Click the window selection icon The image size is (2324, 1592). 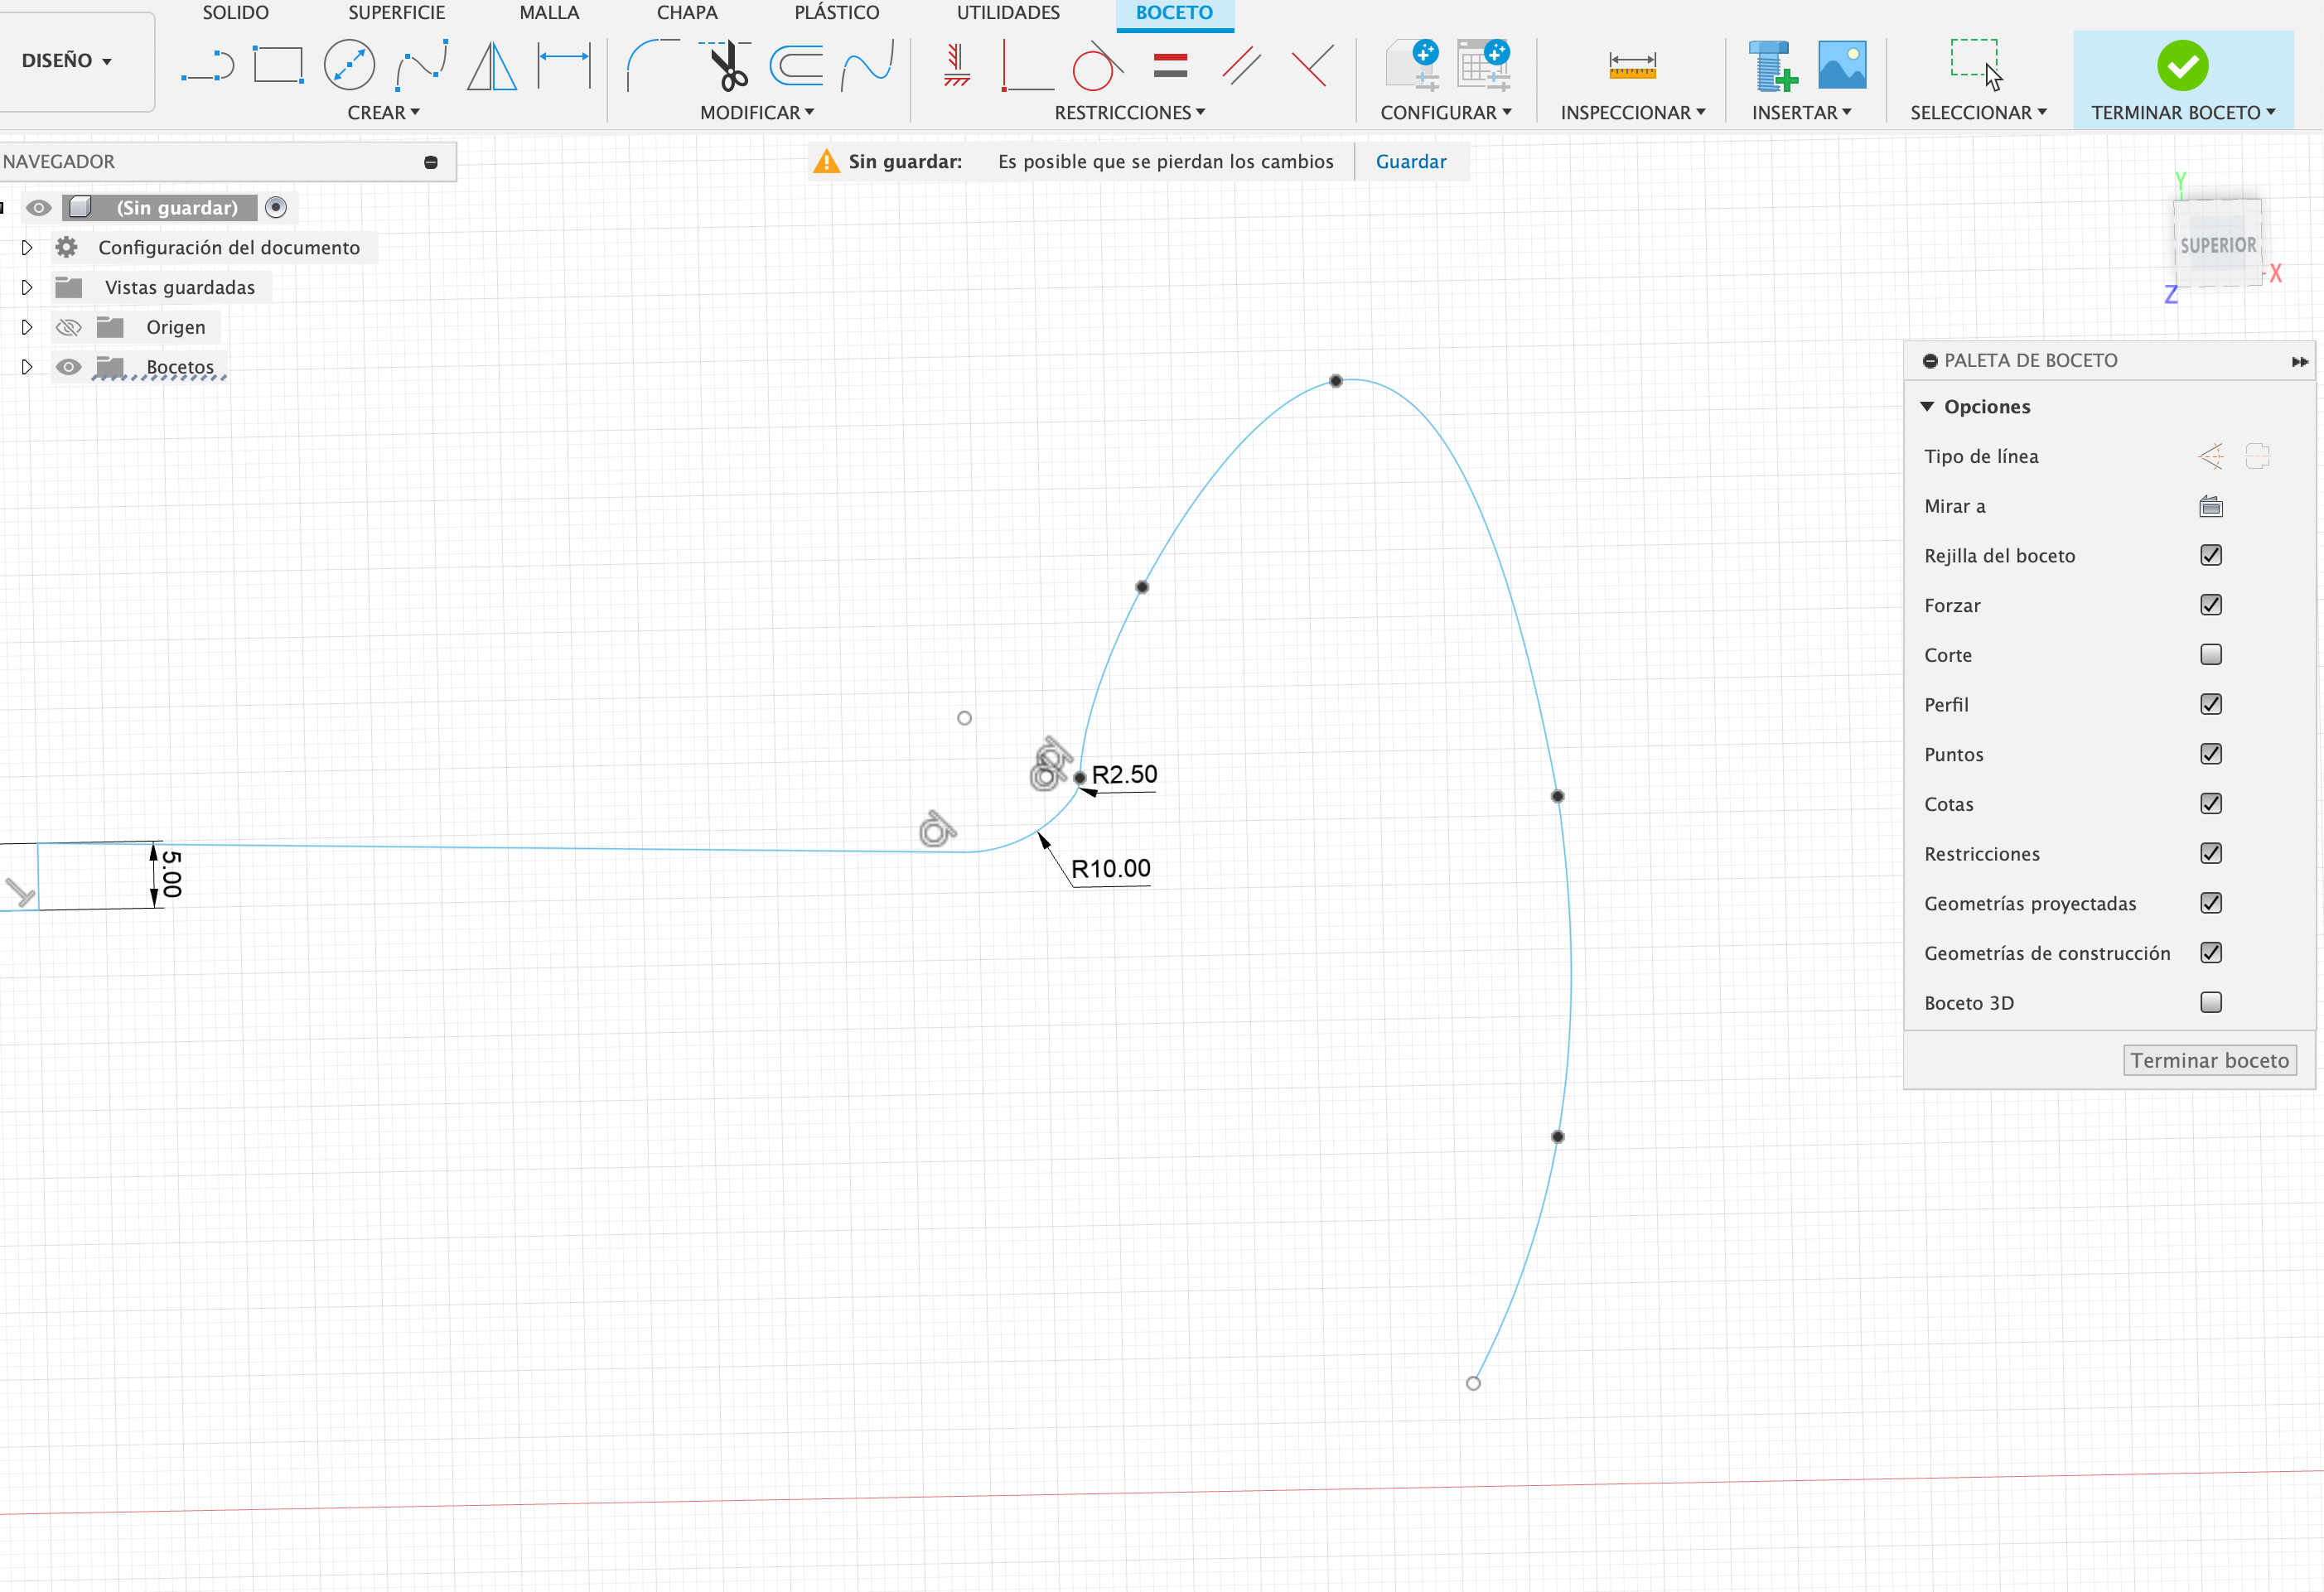point(1977,66)
